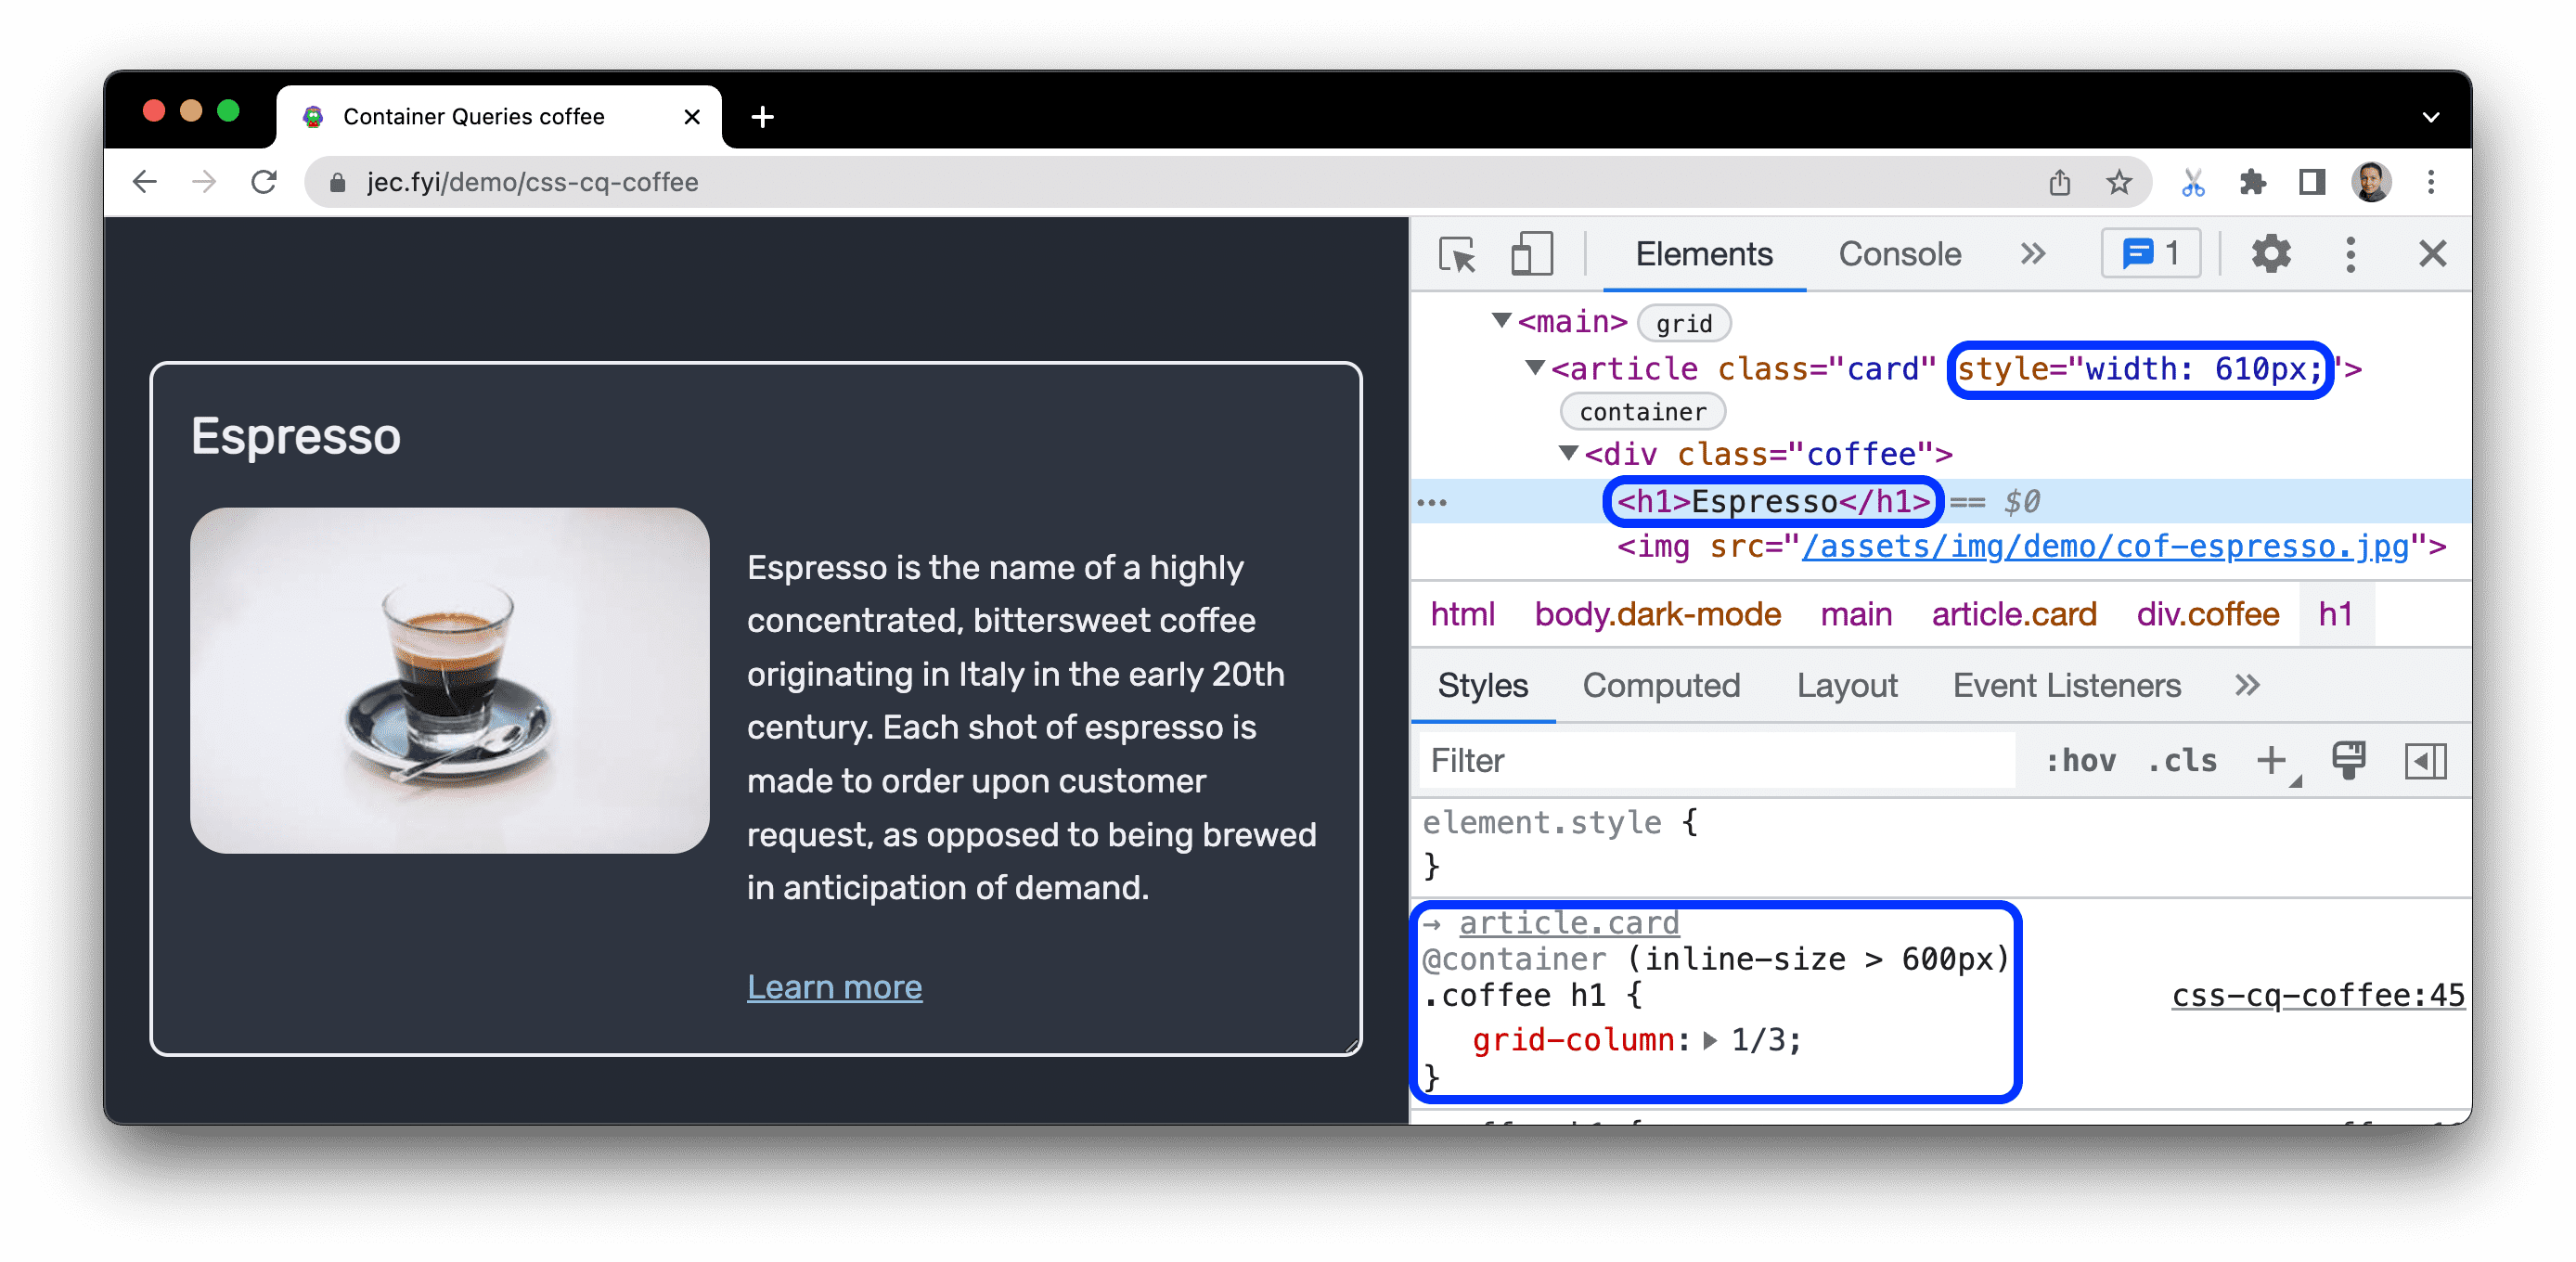Click the device toolbar toggle icon
The height and width of the screenshot is (1262, 2576).
coord(1526,256)
